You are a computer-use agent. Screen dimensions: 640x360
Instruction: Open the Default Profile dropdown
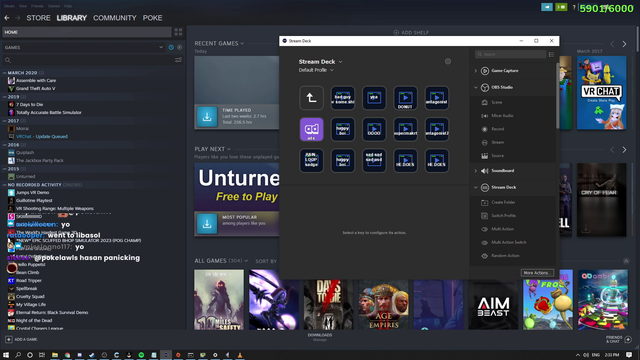(316, 70)
